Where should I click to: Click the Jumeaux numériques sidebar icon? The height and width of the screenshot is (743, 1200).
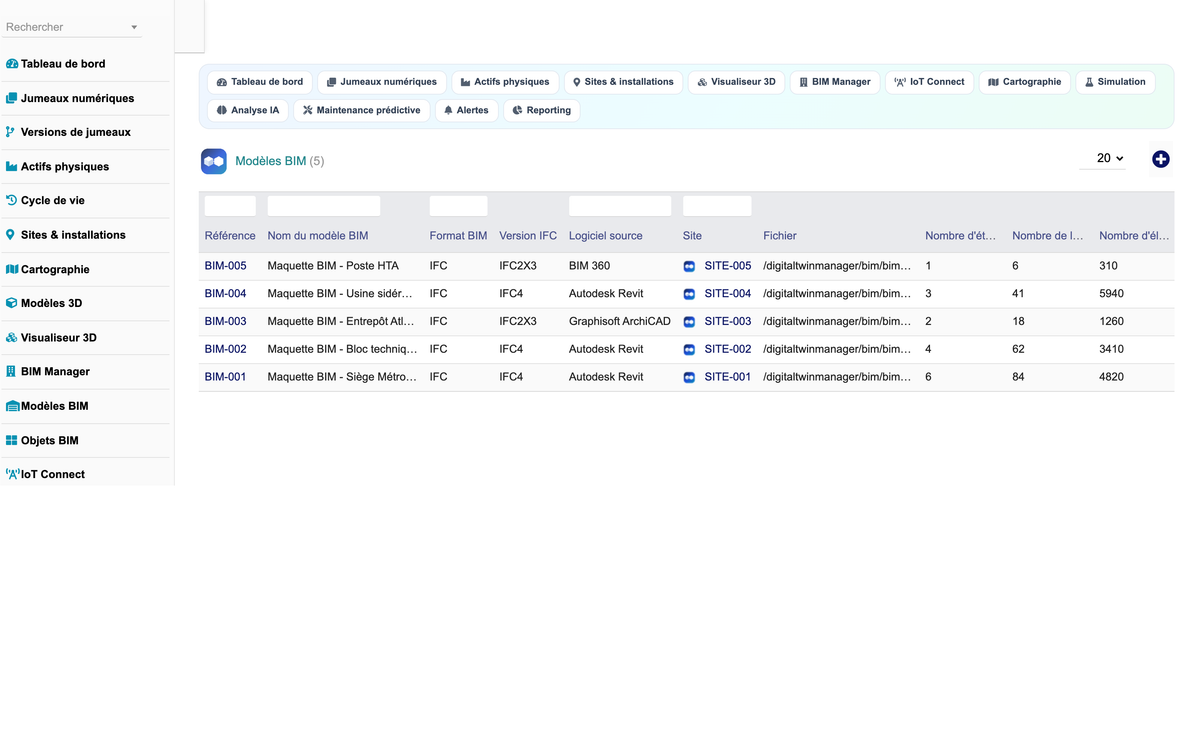click(12, 98)
